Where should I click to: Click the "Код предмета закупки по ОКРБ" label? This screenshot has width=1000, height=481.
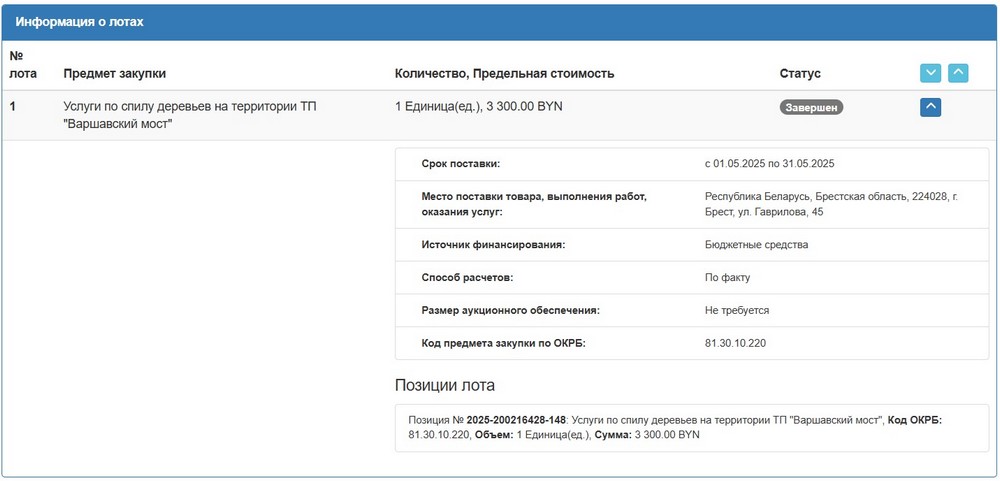click(503, 343)
